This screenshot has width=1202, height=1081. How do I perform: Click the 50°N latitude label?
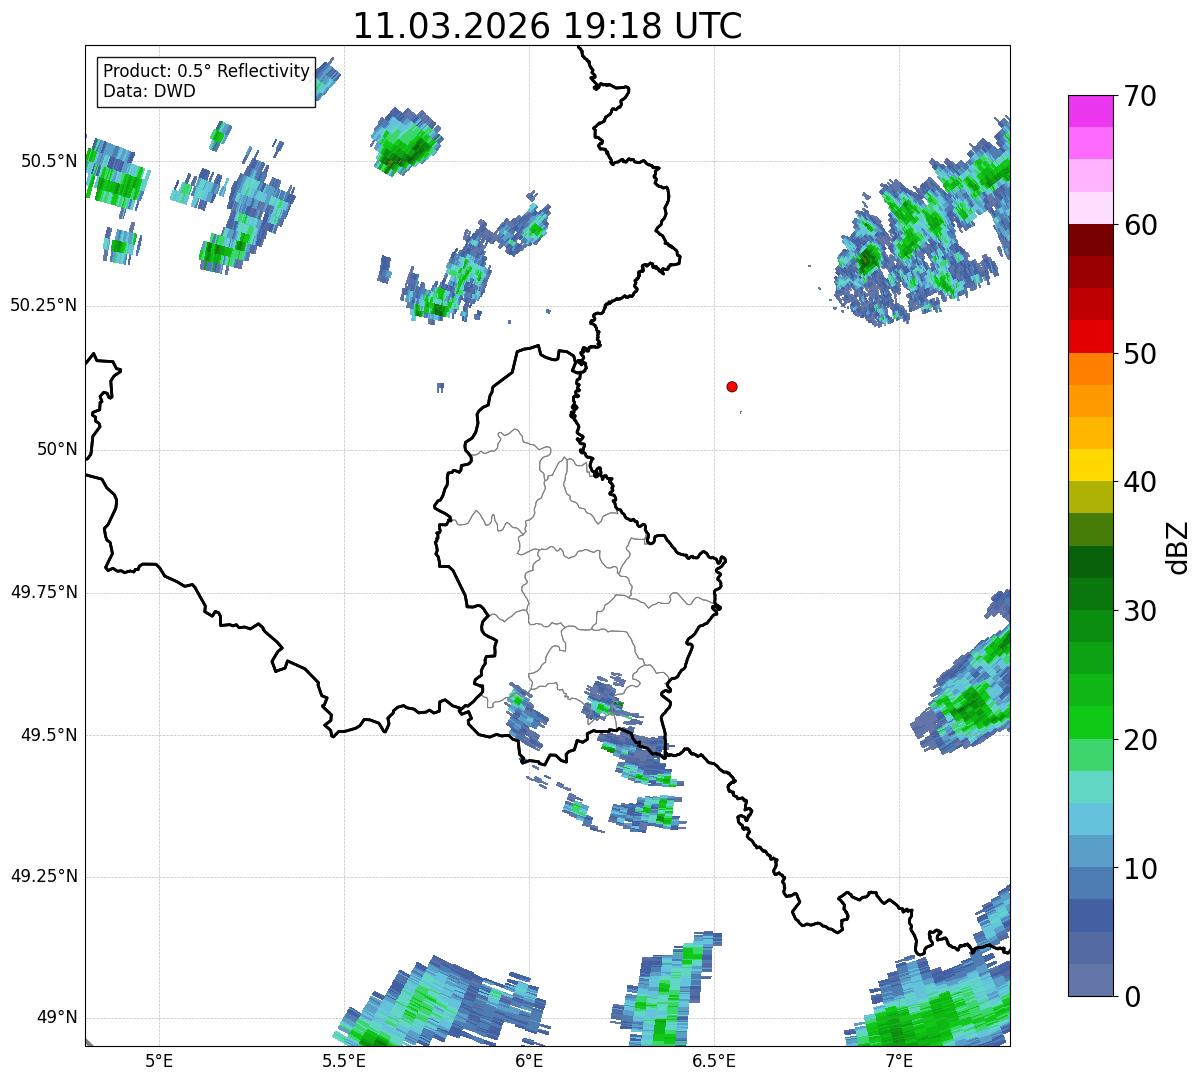(57, 449)
